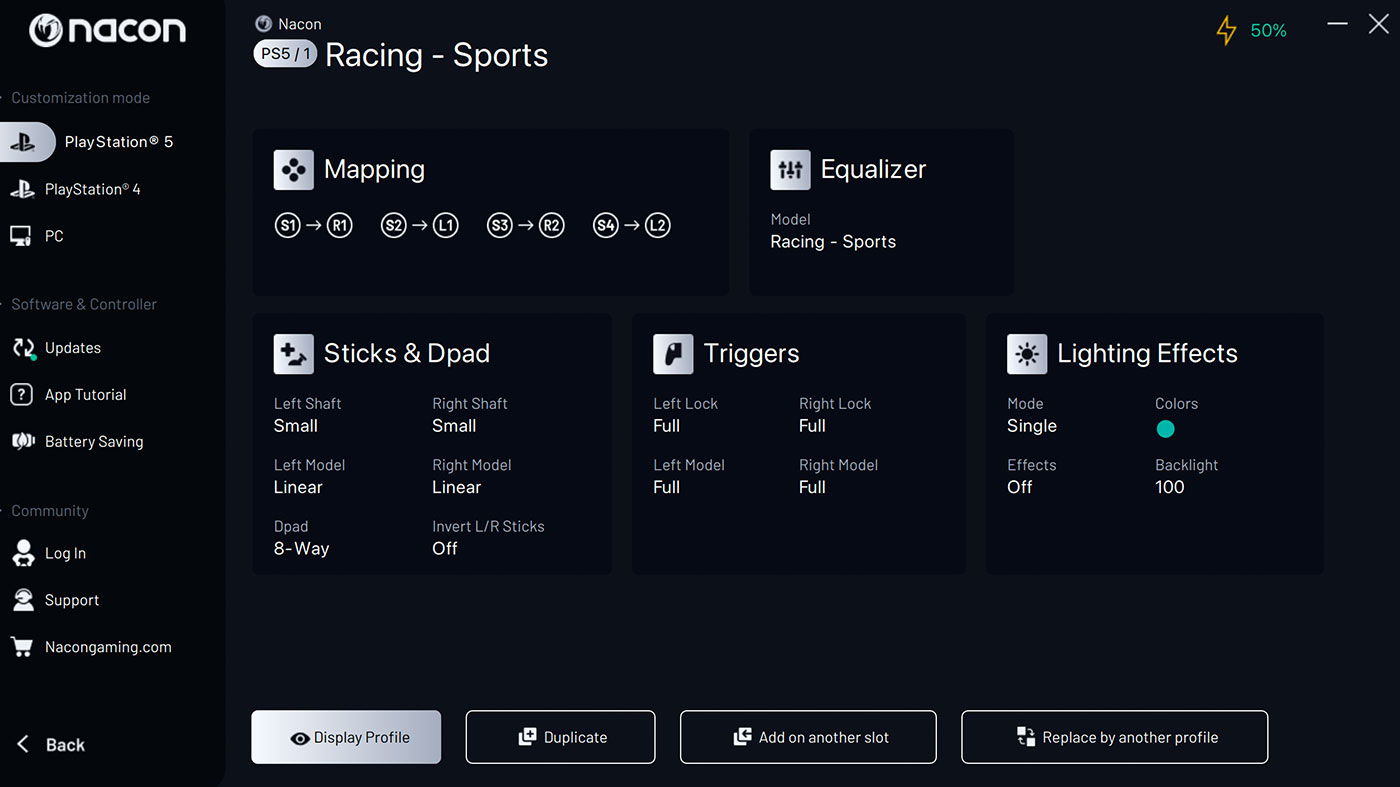
Task: Click the Display Profile button
Action: [346, 737]
